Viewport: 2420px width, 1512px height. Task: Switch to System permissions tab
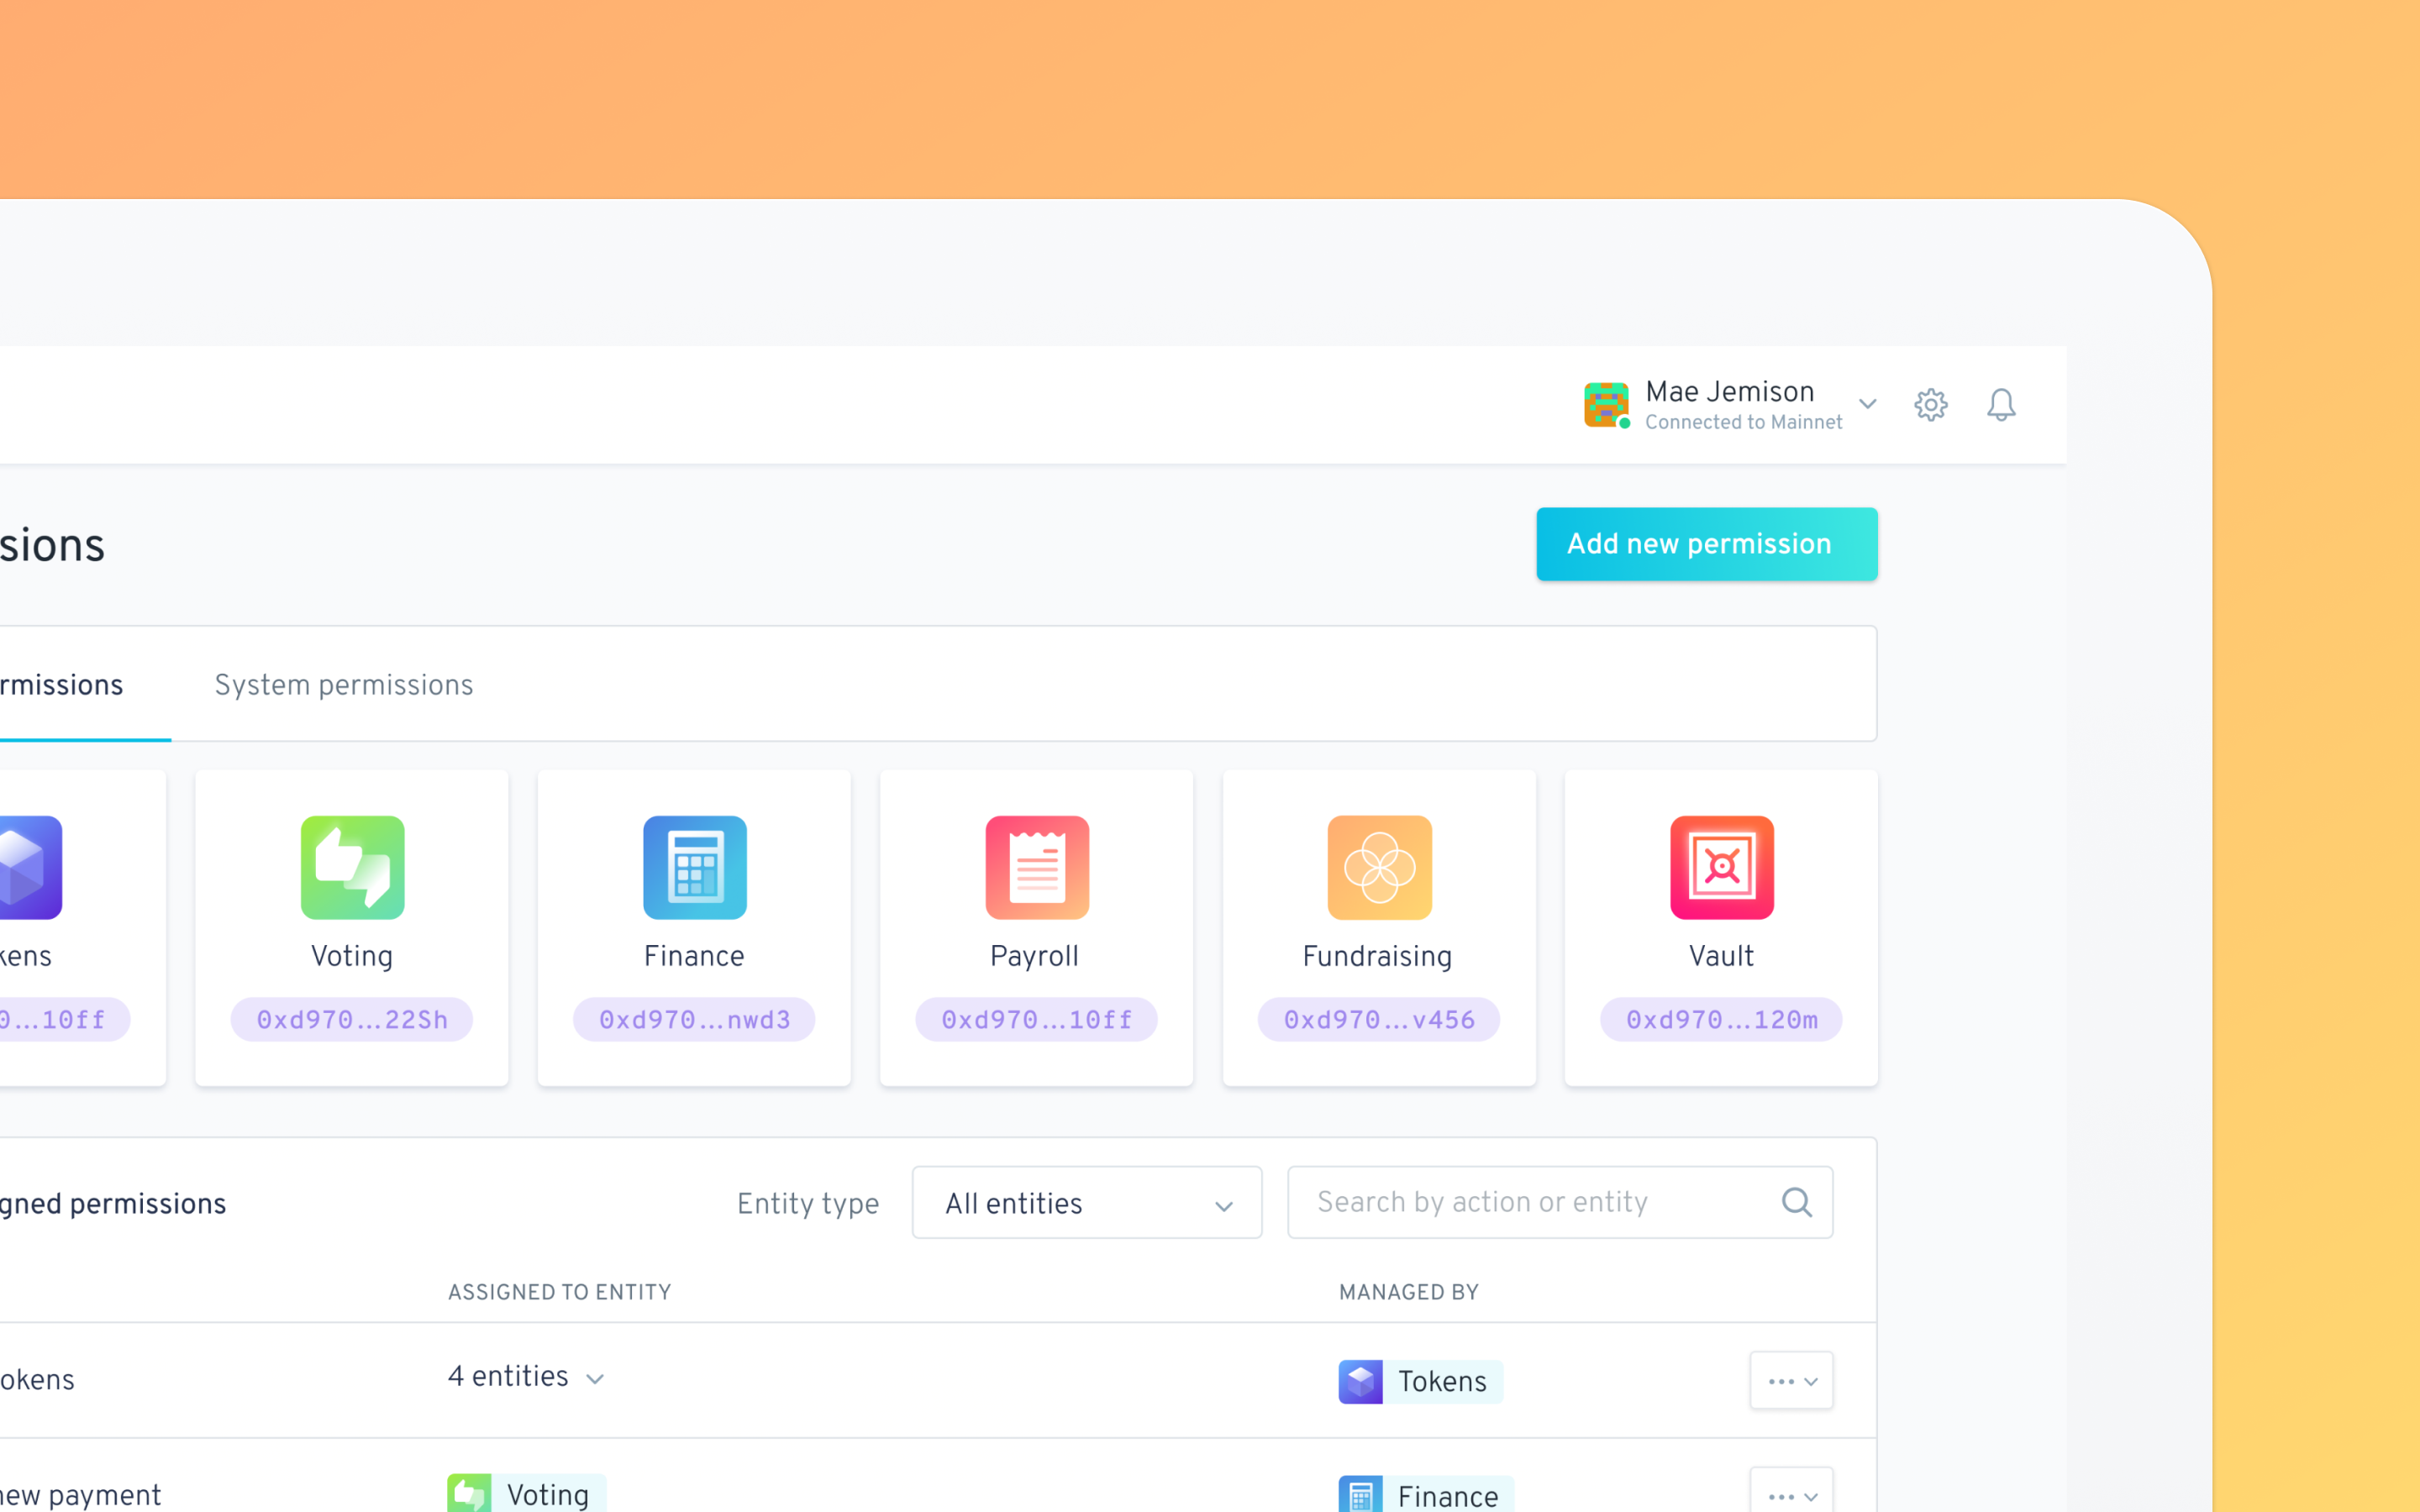(343, 685)
